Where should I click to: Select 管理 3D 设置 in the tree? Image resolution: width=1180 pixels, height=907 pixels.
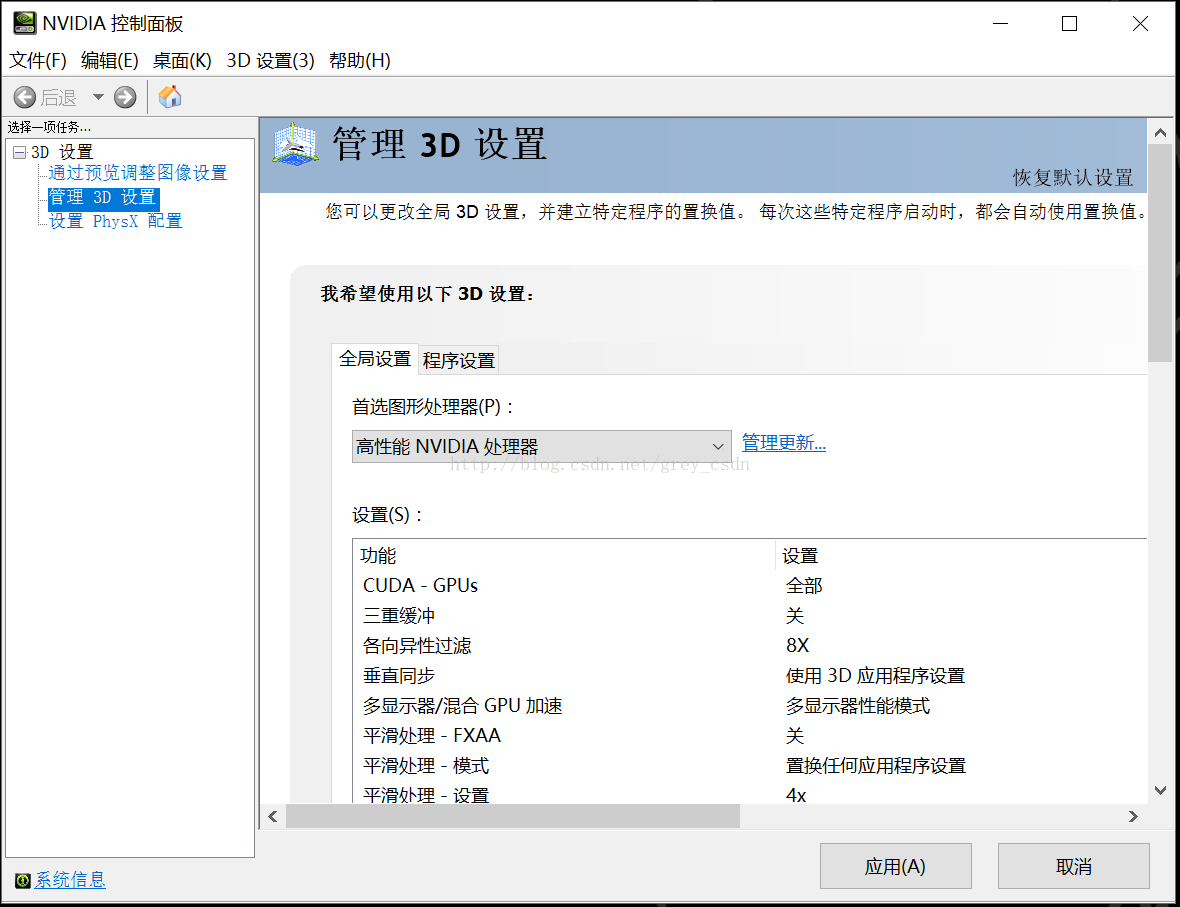coord(103,198)
